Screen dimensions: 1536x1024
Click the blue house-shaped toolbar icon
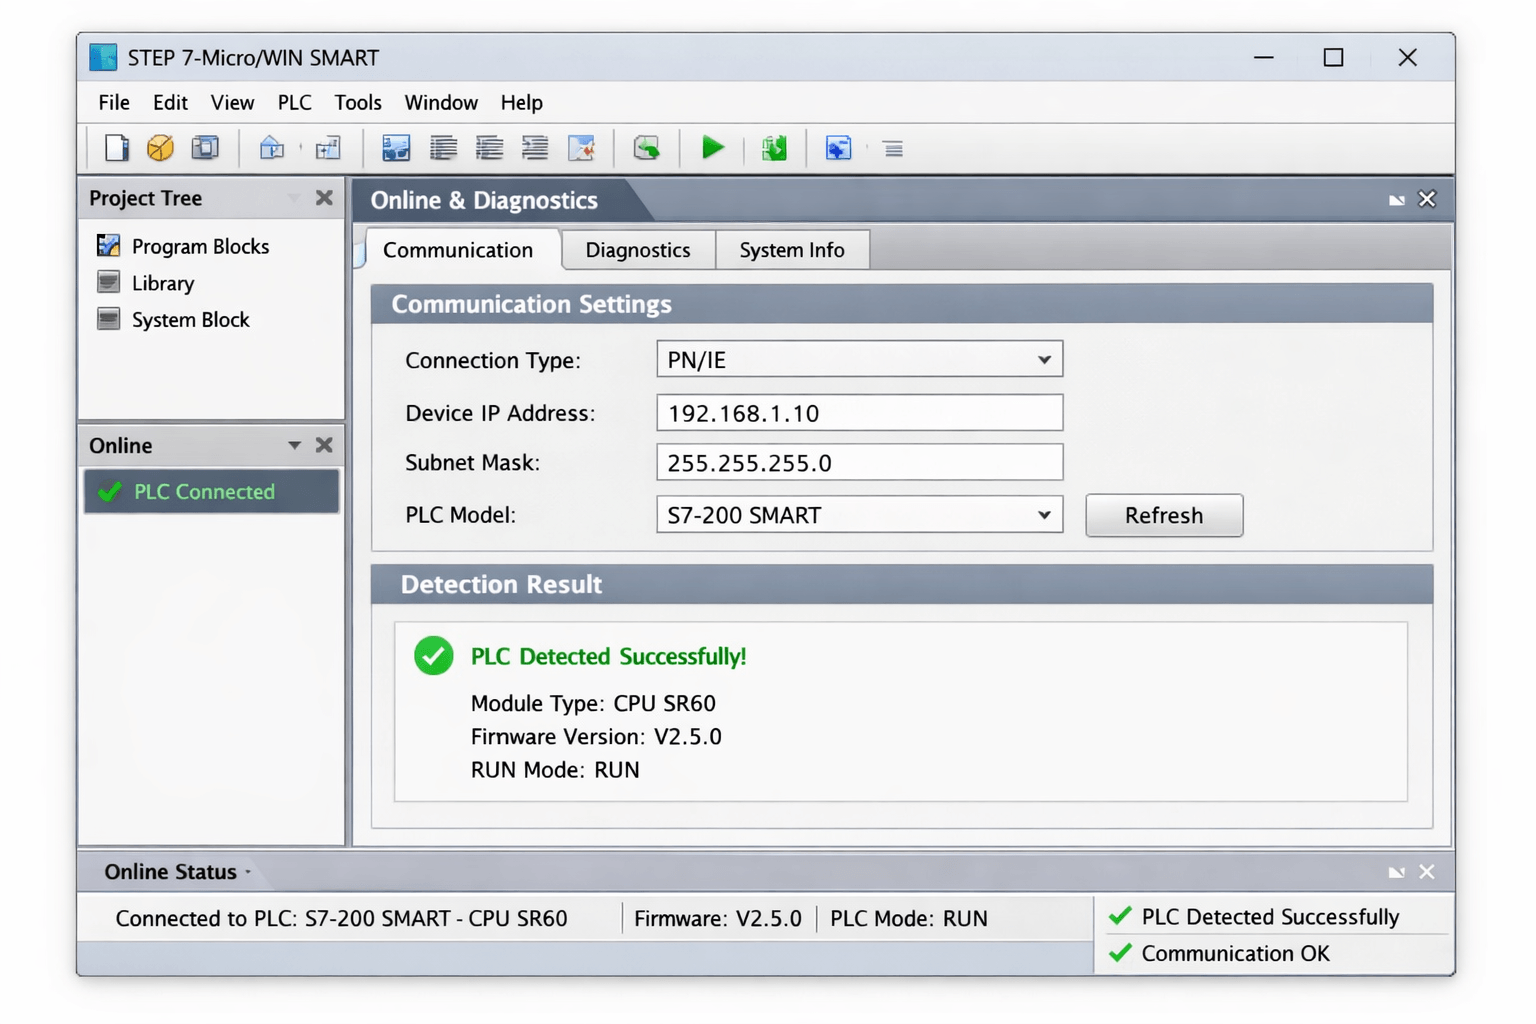click(x=271, y=148)
